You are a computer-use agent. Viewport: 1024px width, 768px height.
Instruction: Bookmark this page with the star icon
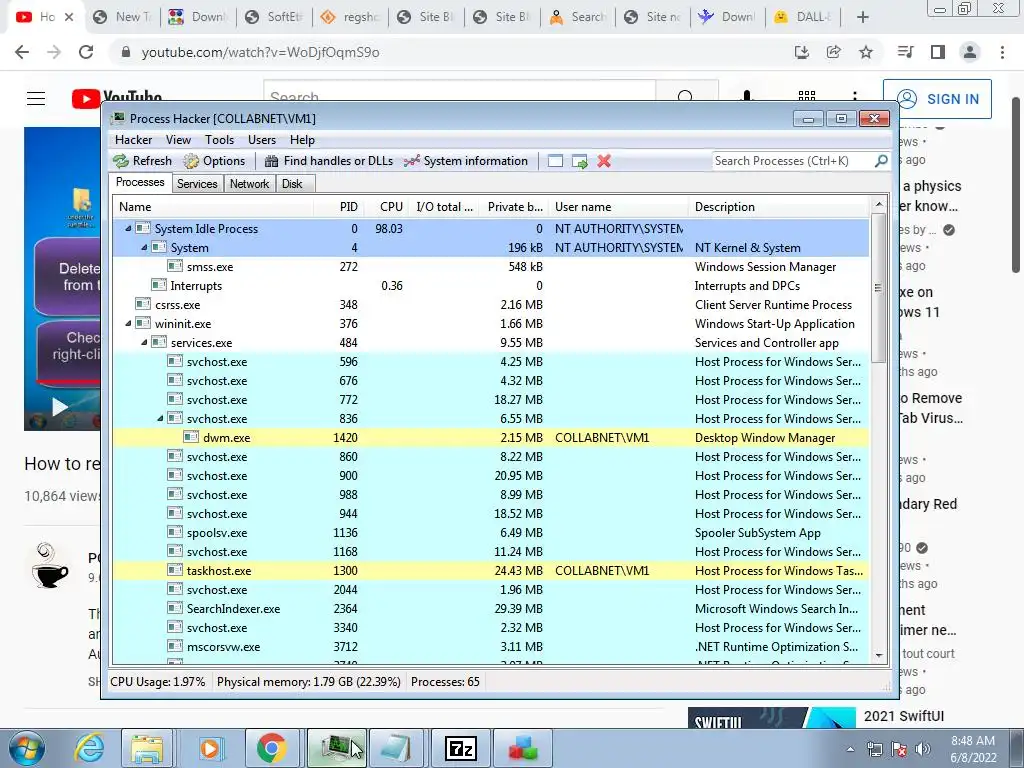(x=866, y=52)
